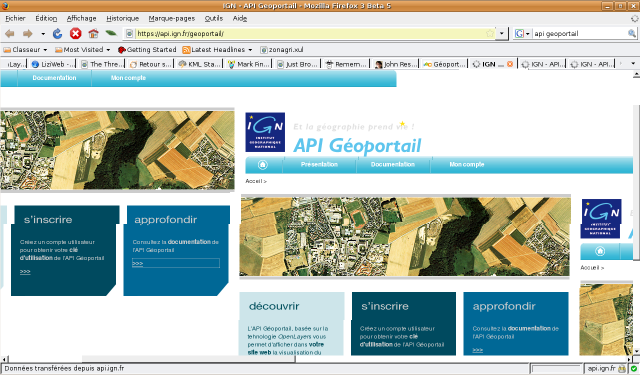Click Documentation in the topmost blue strip

(54, 78)
